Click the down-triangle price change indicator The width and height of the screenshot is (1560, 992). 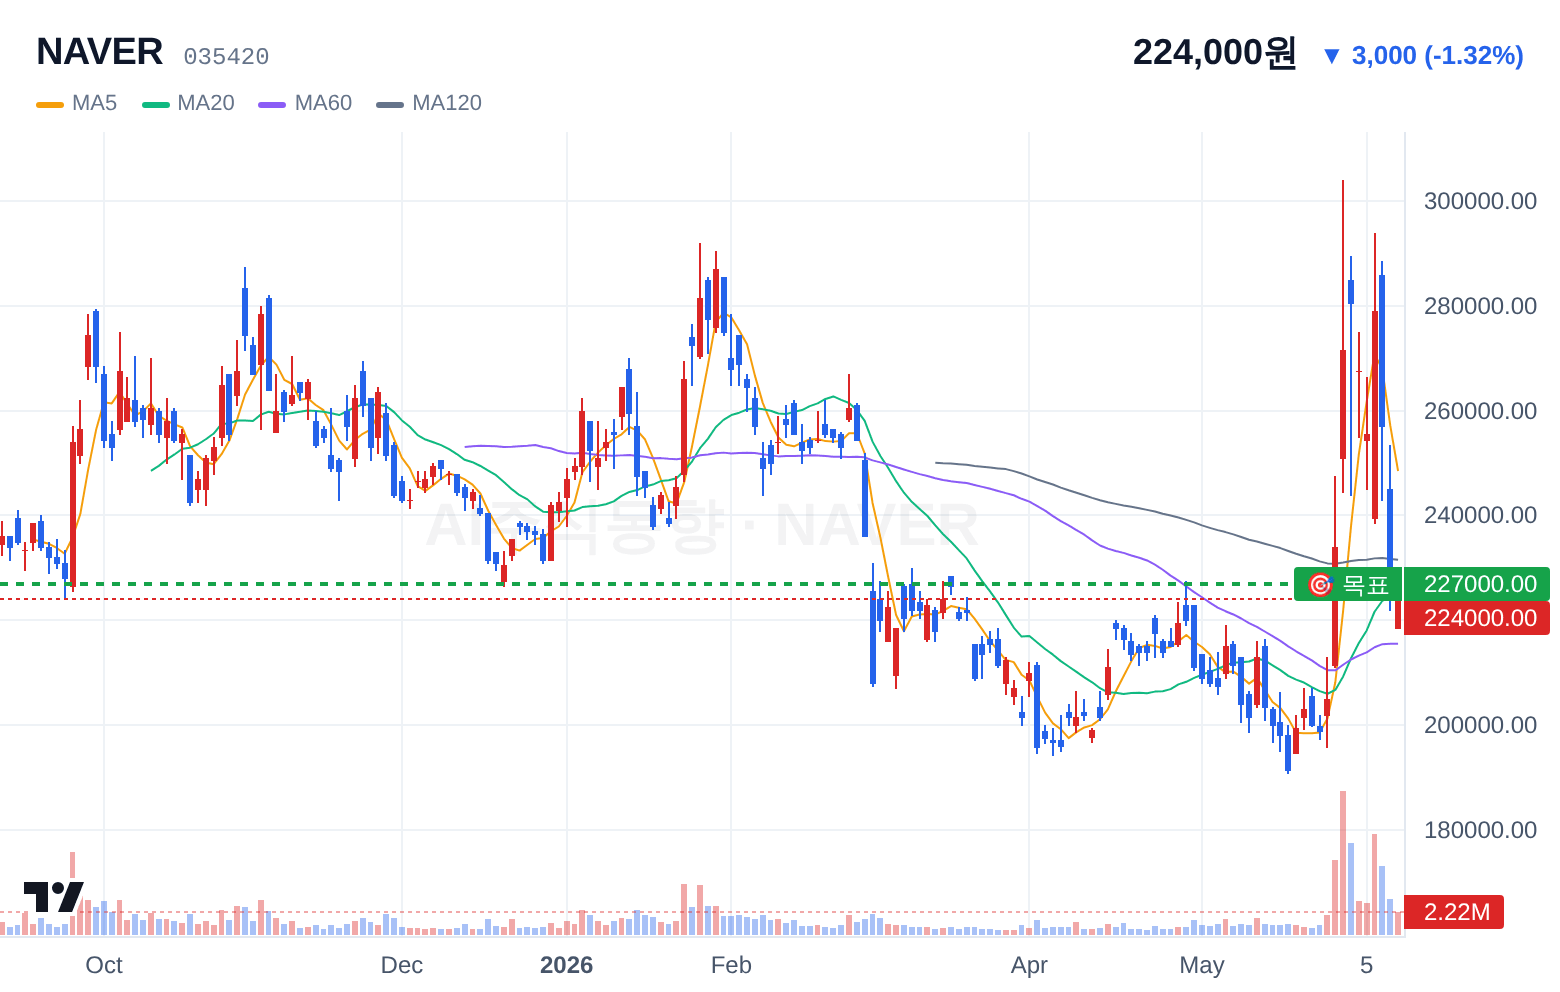tap(1331, 56)
